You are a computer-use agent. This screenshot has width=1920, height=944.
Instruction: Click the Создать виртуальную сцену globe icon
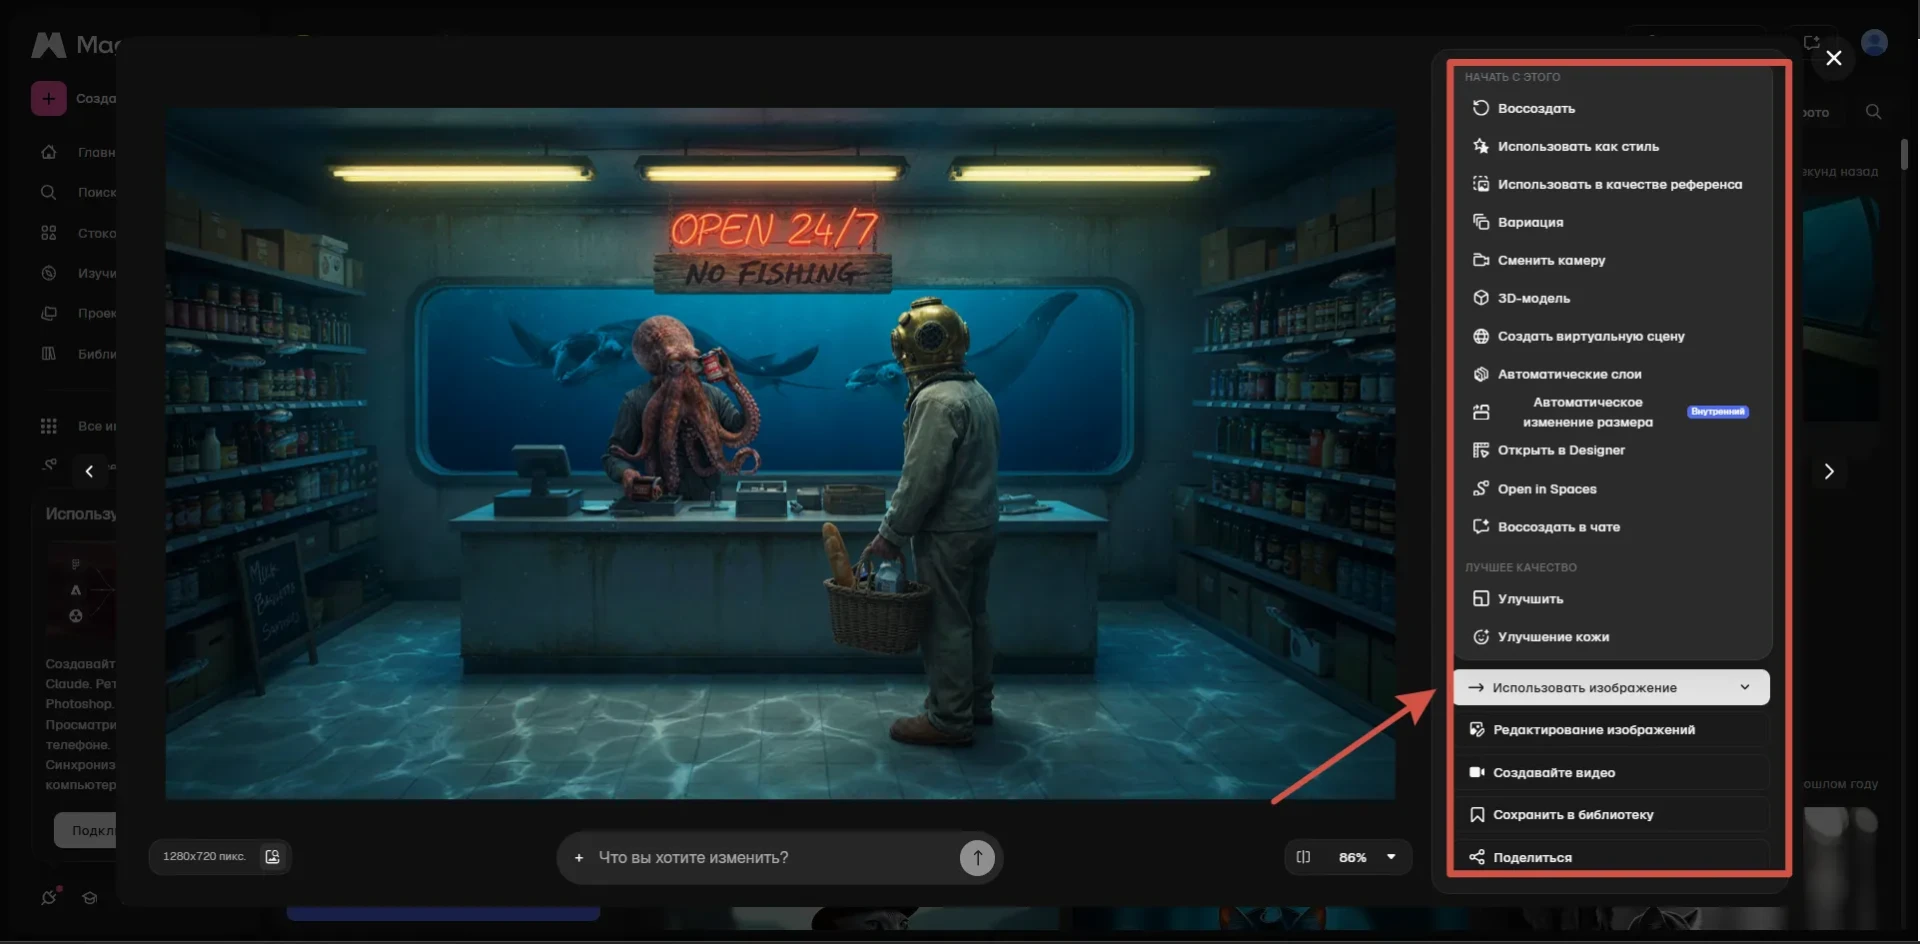(x=1481, y=336)
